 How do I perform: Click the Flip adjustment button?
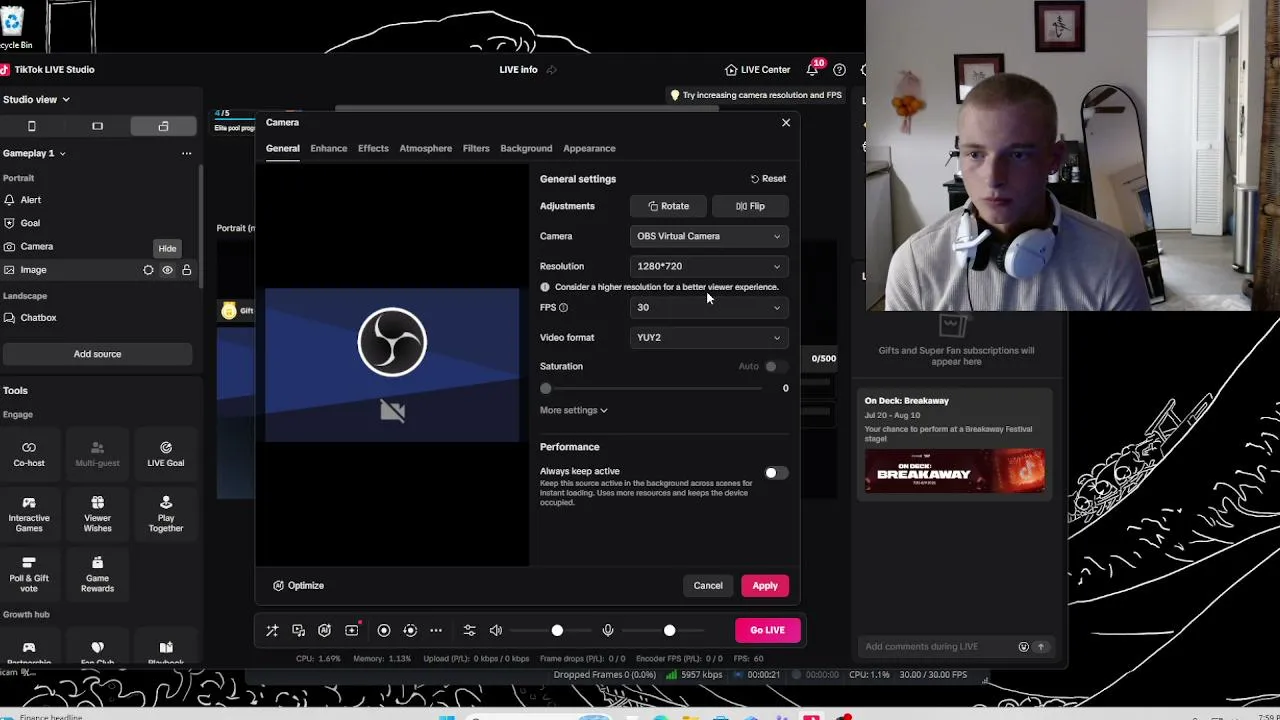(750, 206)
